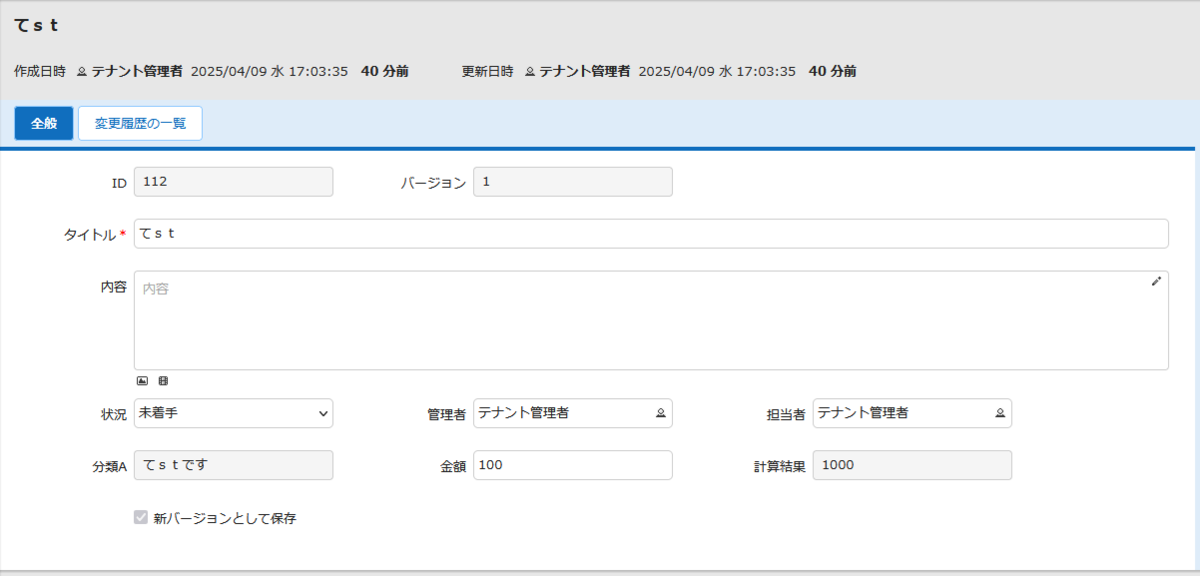Click person icon in 担当者 field
The width and height of the screenshot is (1200, 576).
pyautogui.click(x=1000, y=413)
